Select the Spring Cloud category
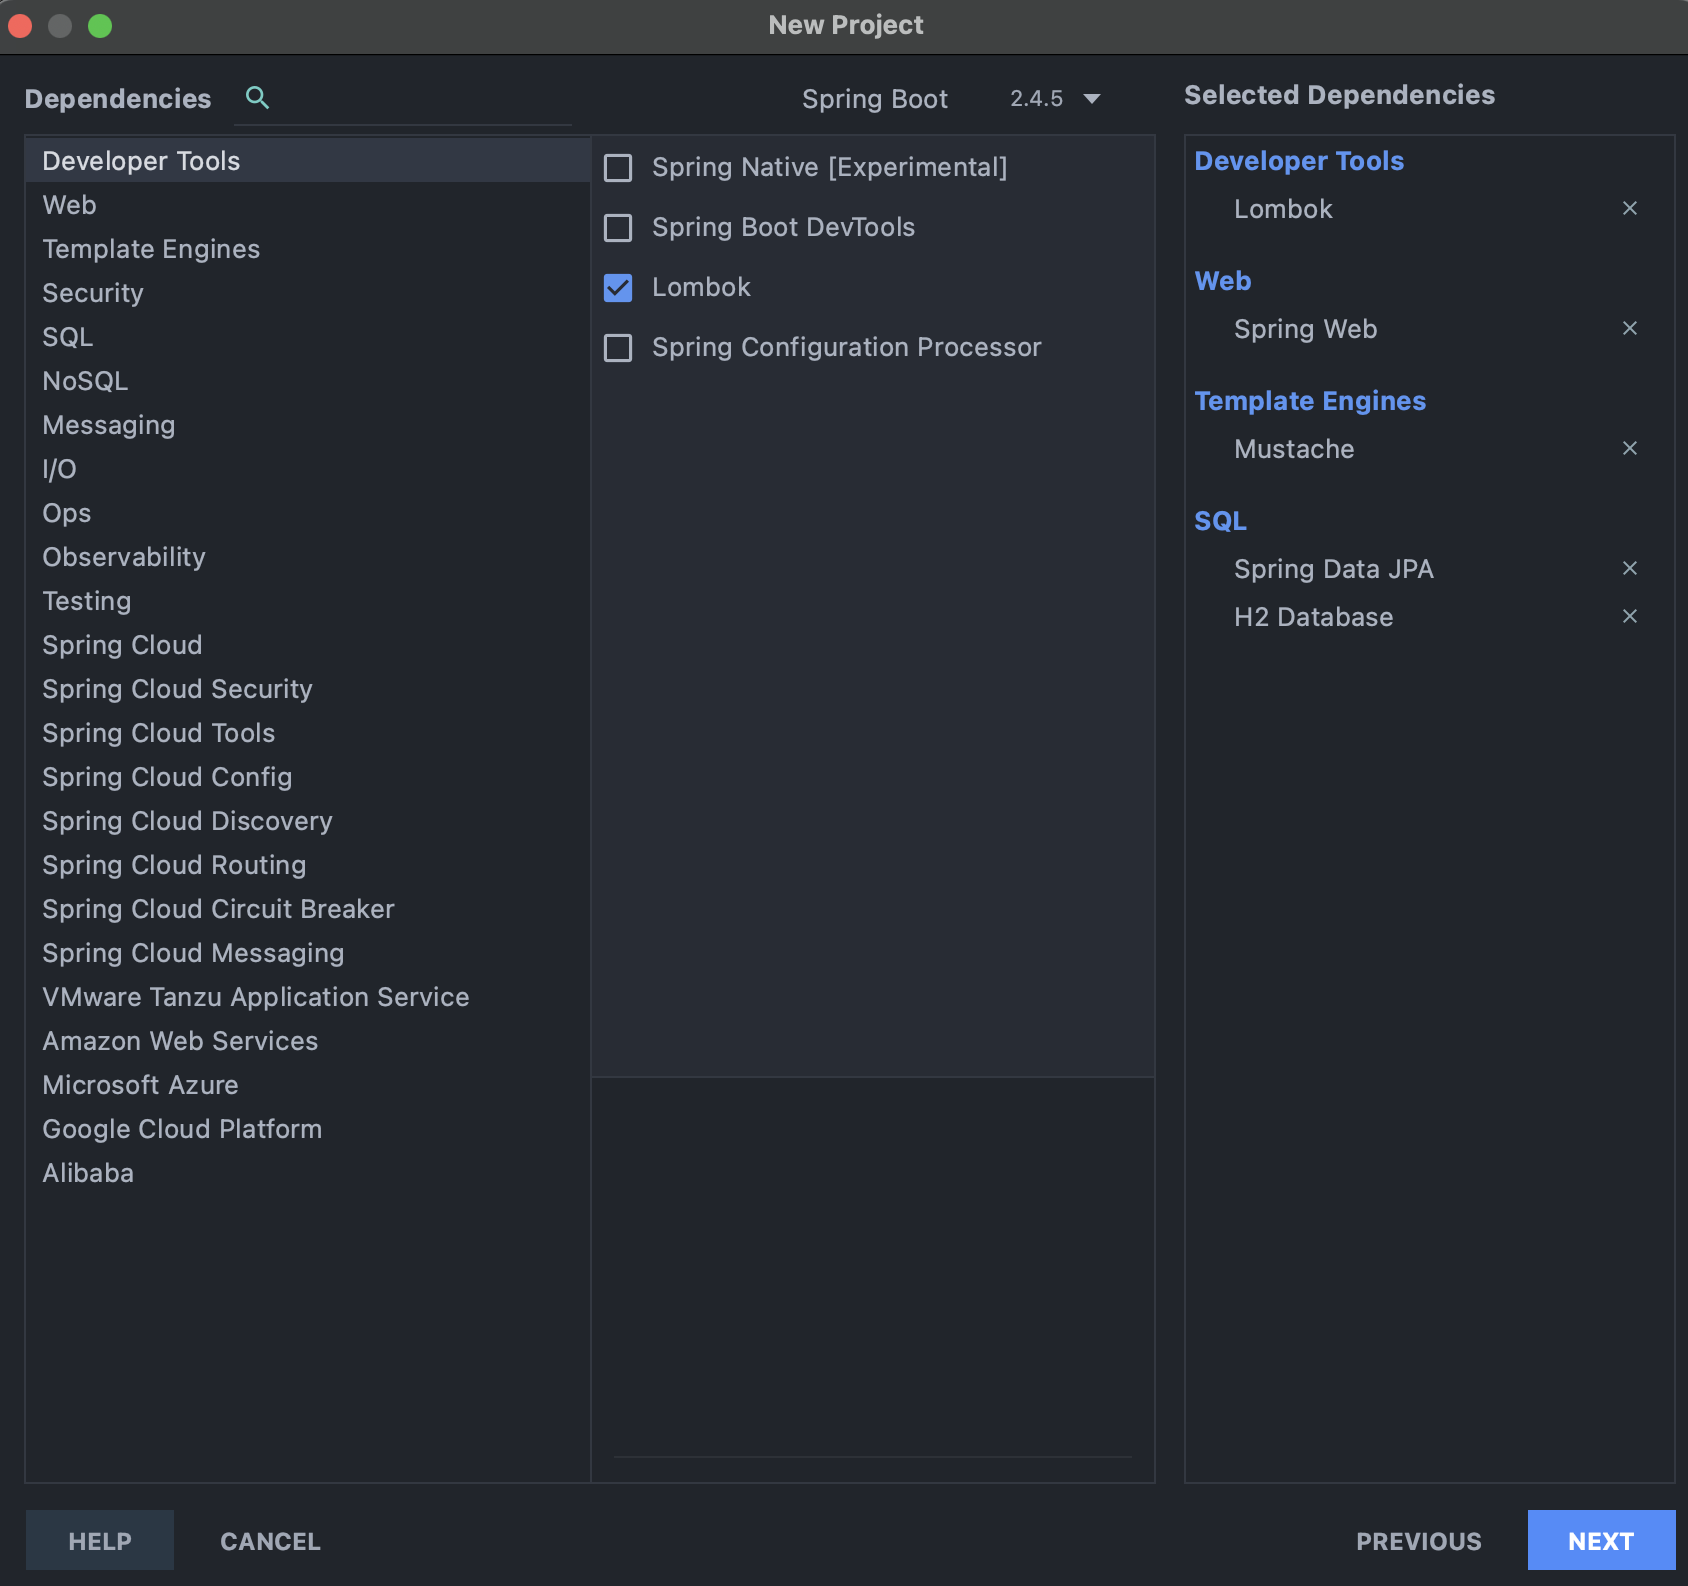Viewport: 1688px width, 1586px height. (x=308, y=645)
